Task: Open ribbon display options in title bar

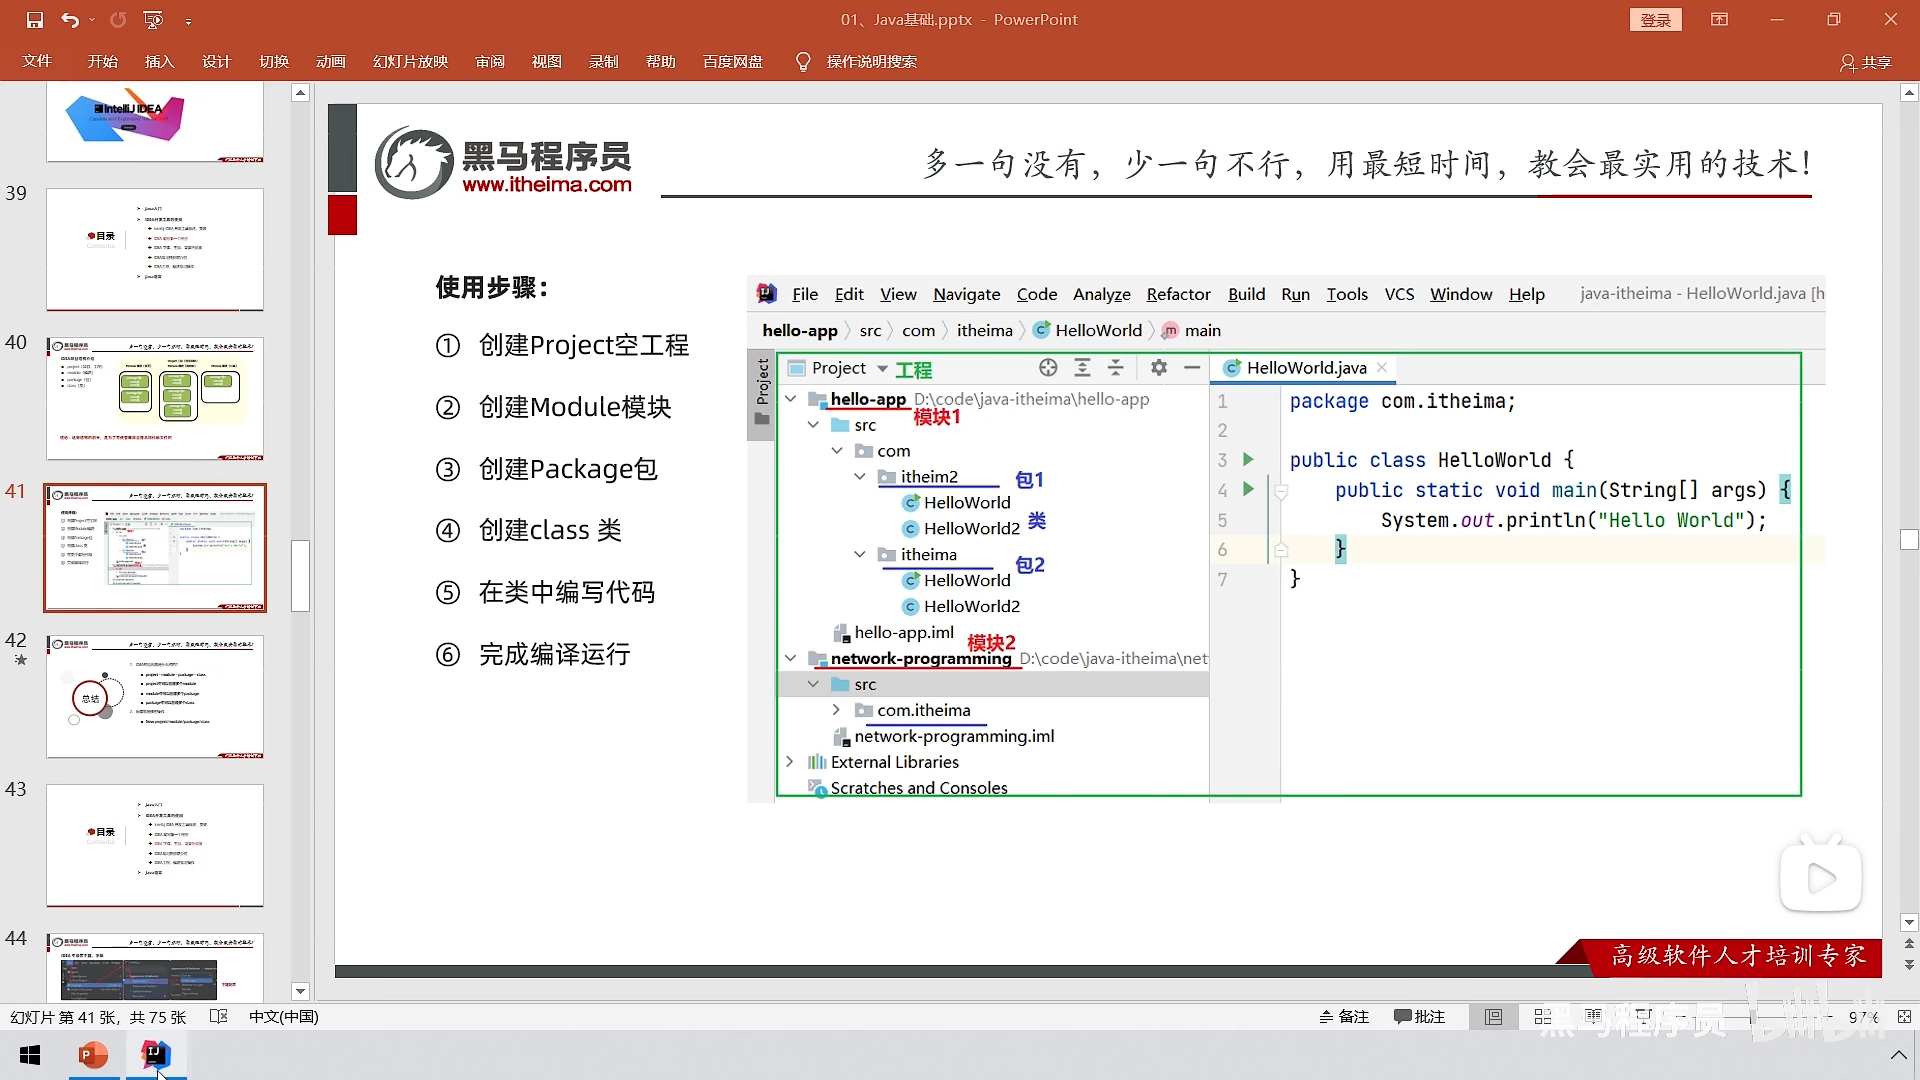Action: [x=1719, y=19]
